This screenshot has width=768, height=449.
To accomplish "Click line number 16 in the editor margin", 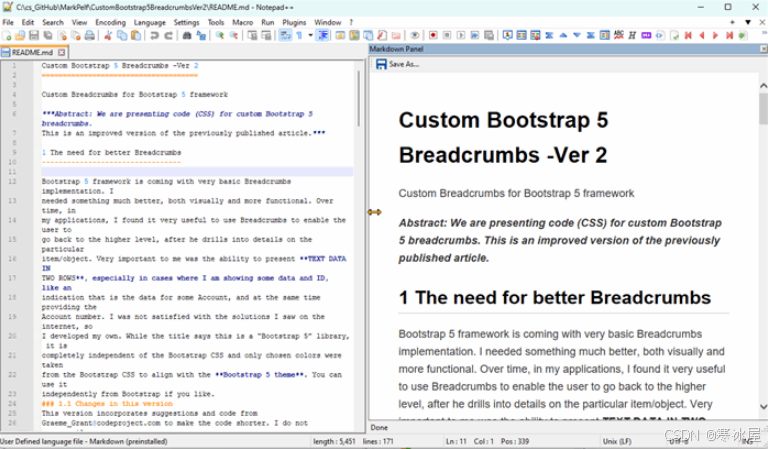I will [x=12, y=259].
